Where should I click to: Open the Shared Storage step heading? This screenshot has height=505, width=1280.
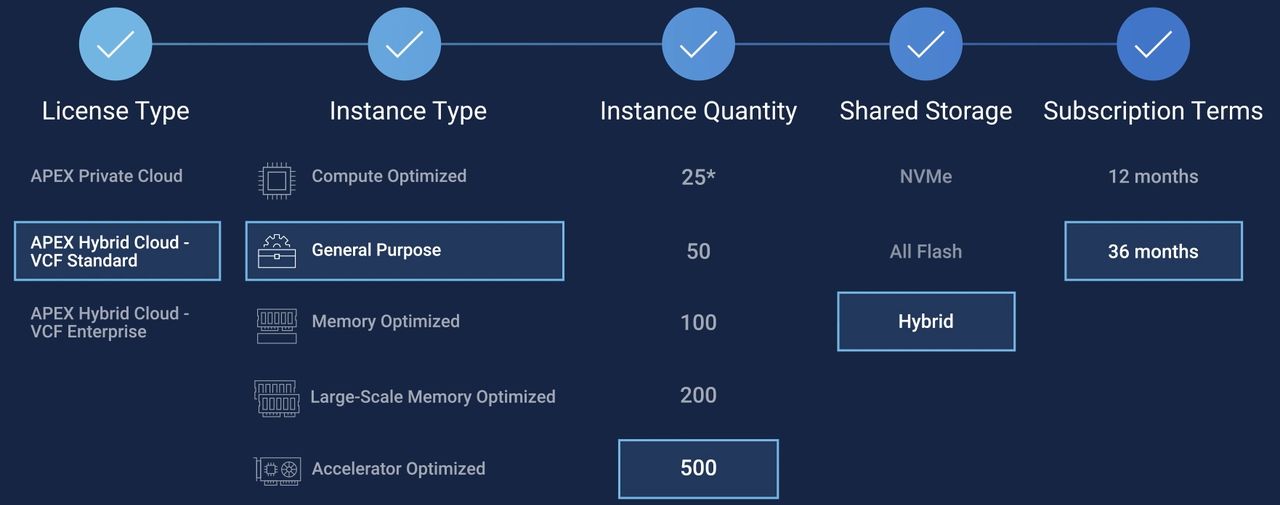tap(926, 111)
